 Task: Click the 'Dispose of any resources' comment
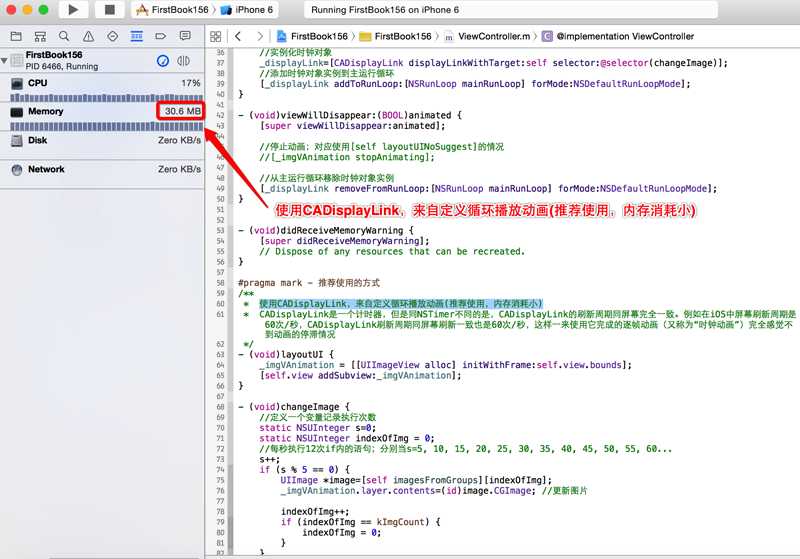(x=392, y=251)
